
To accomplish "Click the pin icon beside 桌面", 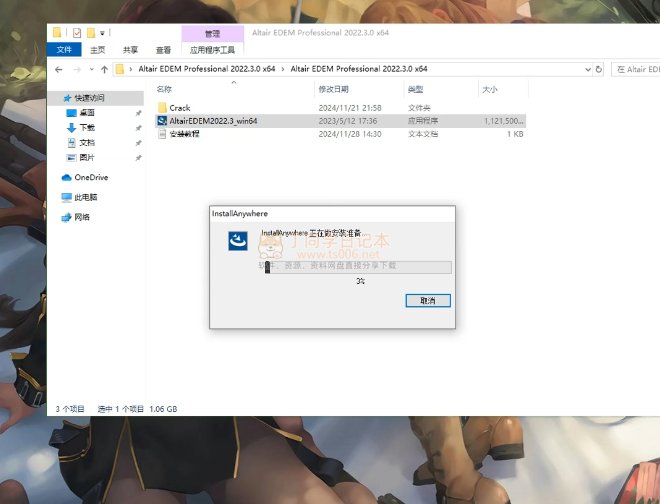I will tap(138, 113).
